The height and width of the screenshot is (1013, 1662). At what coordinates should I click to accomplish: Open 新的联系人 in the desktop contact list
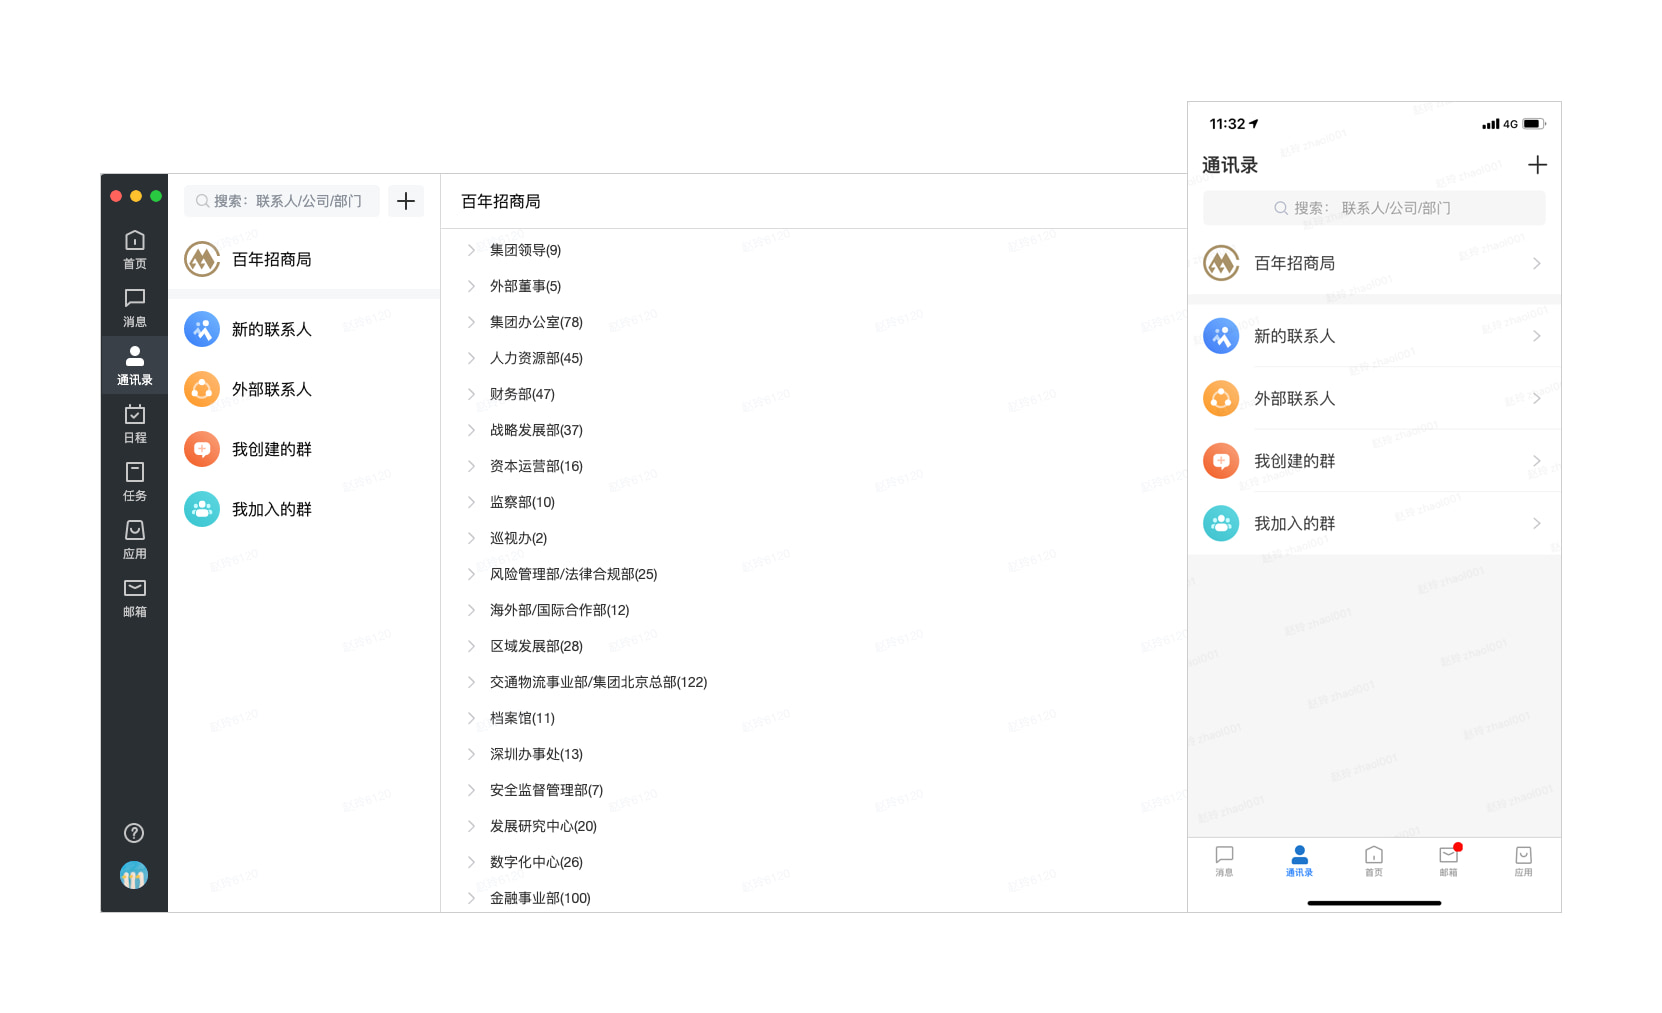tap(272, 328)
